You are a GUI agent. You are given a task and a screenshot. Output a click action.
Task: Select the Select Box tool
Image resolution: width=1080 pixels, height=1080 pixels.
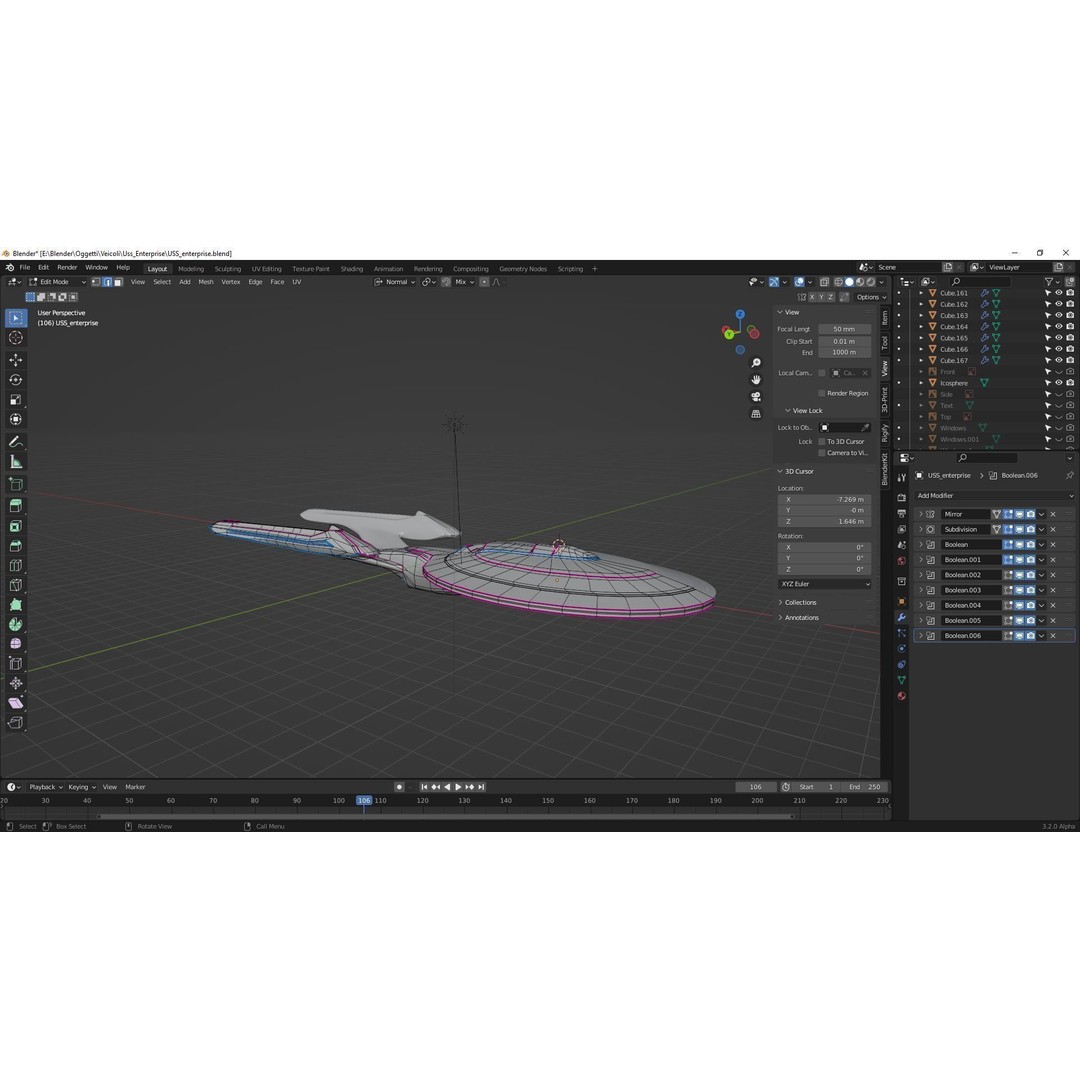16,318
